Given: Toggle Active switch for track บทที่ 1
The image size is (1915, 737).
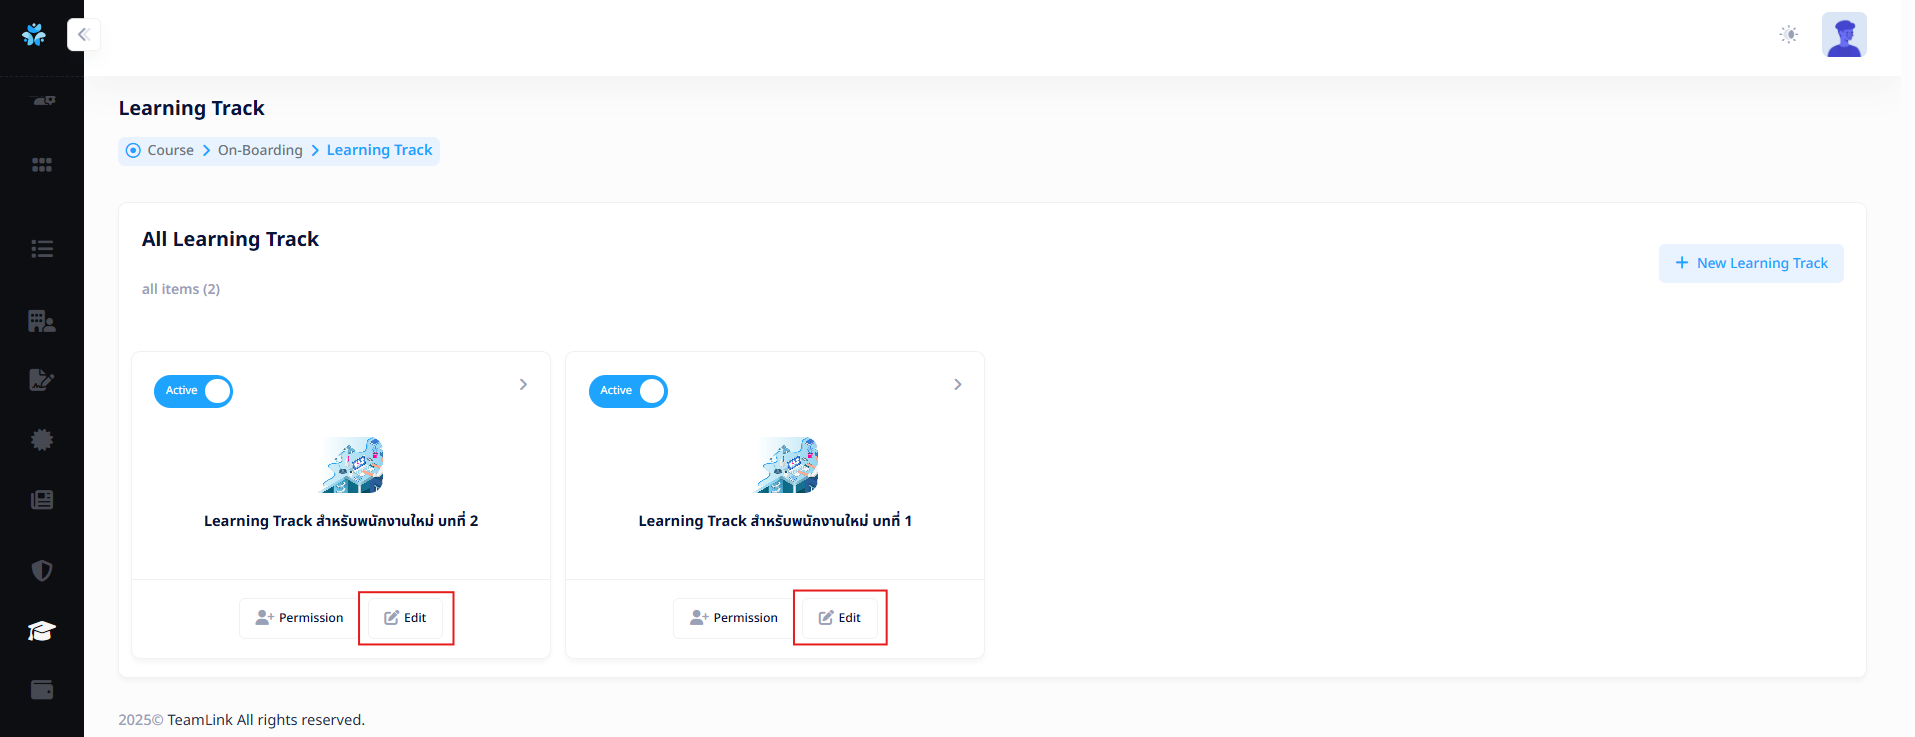Looking at the screenshot, I should (628, 391).
